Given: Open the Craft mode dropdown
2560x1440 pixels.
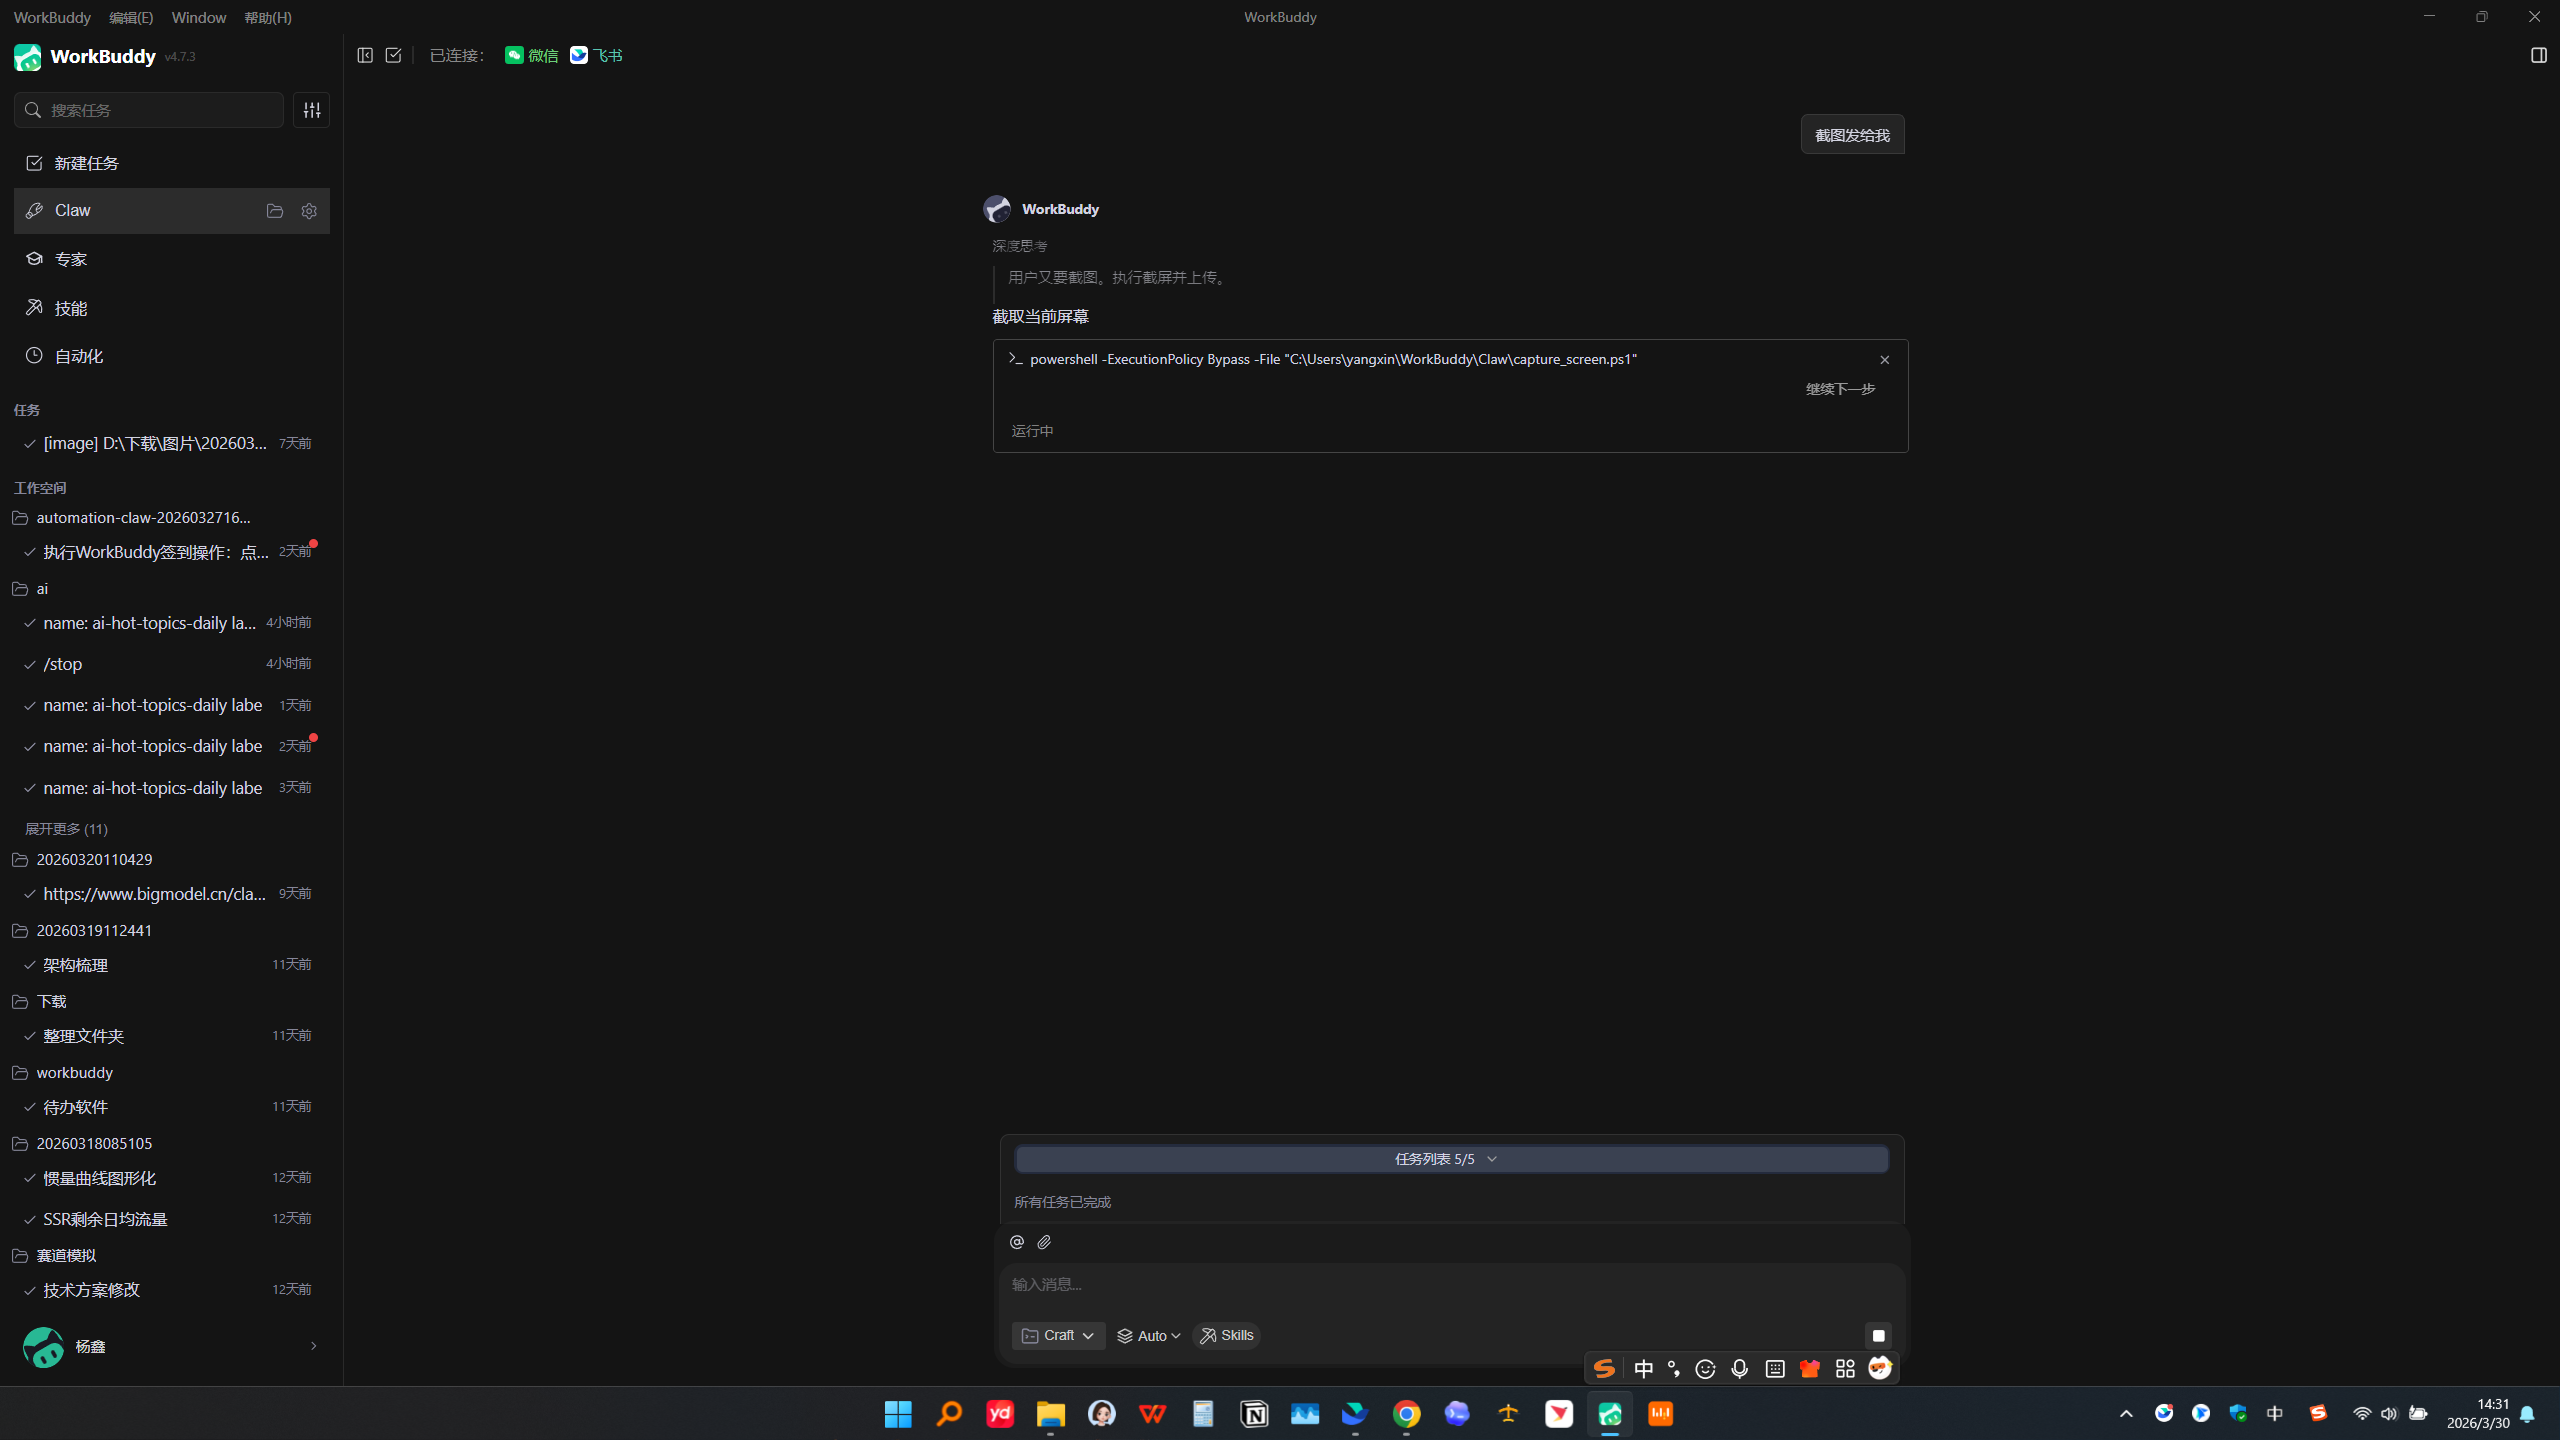Looking at the screenshot, I should (x=1058, y=1336).
